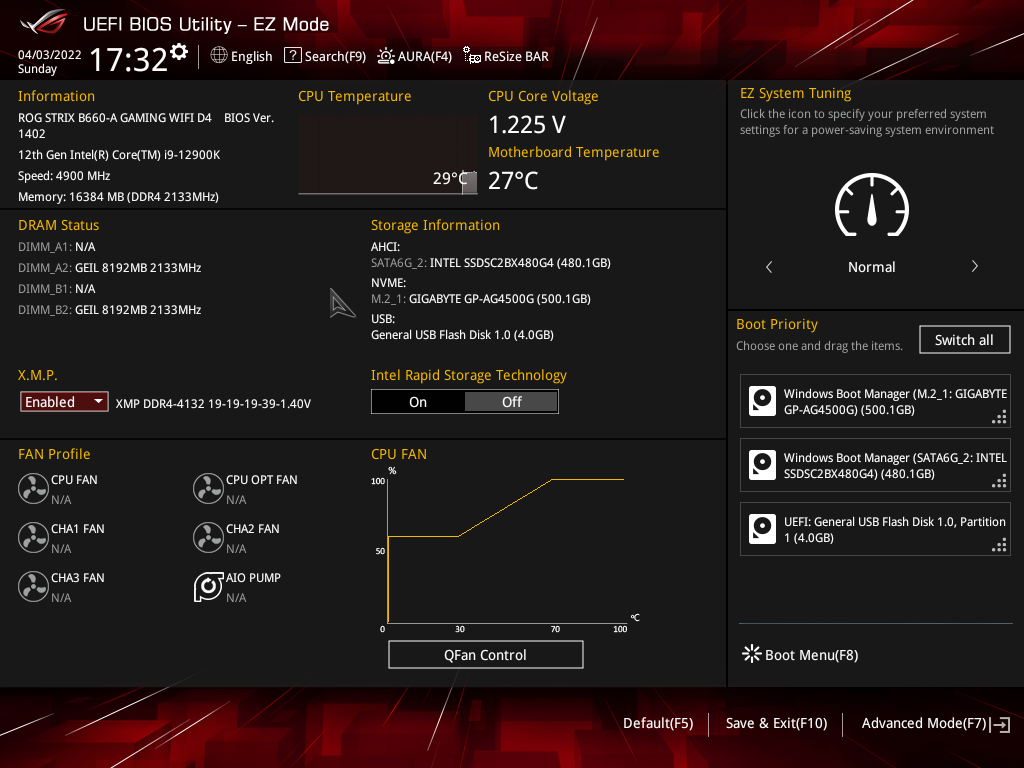Image resolution: width=1024 pixels, height=768 pixels.
Task: Click the ReSize BAR icon
Action: 472,56
